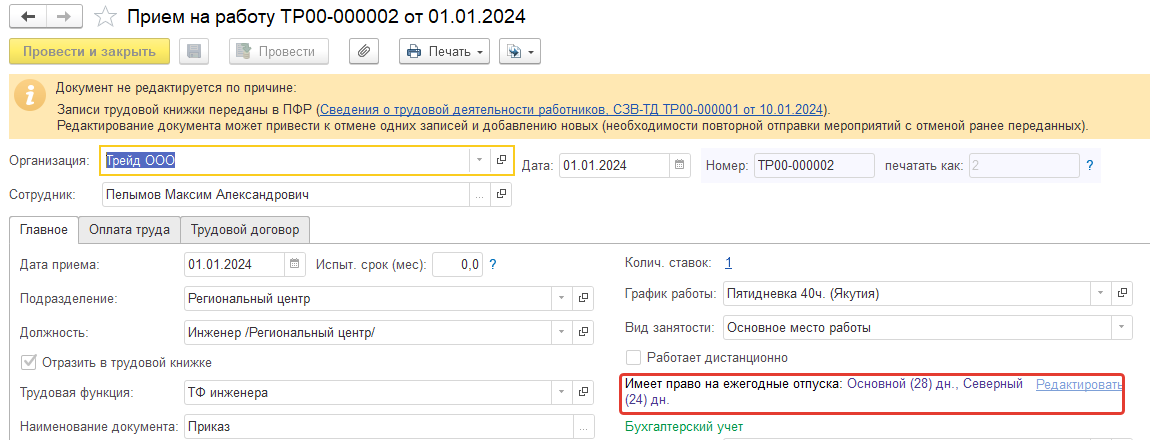Screen dimensions: 1150x440
Task: Open attached files with paperclip icon
Action: pyautogui.click(x=364, y=51)
